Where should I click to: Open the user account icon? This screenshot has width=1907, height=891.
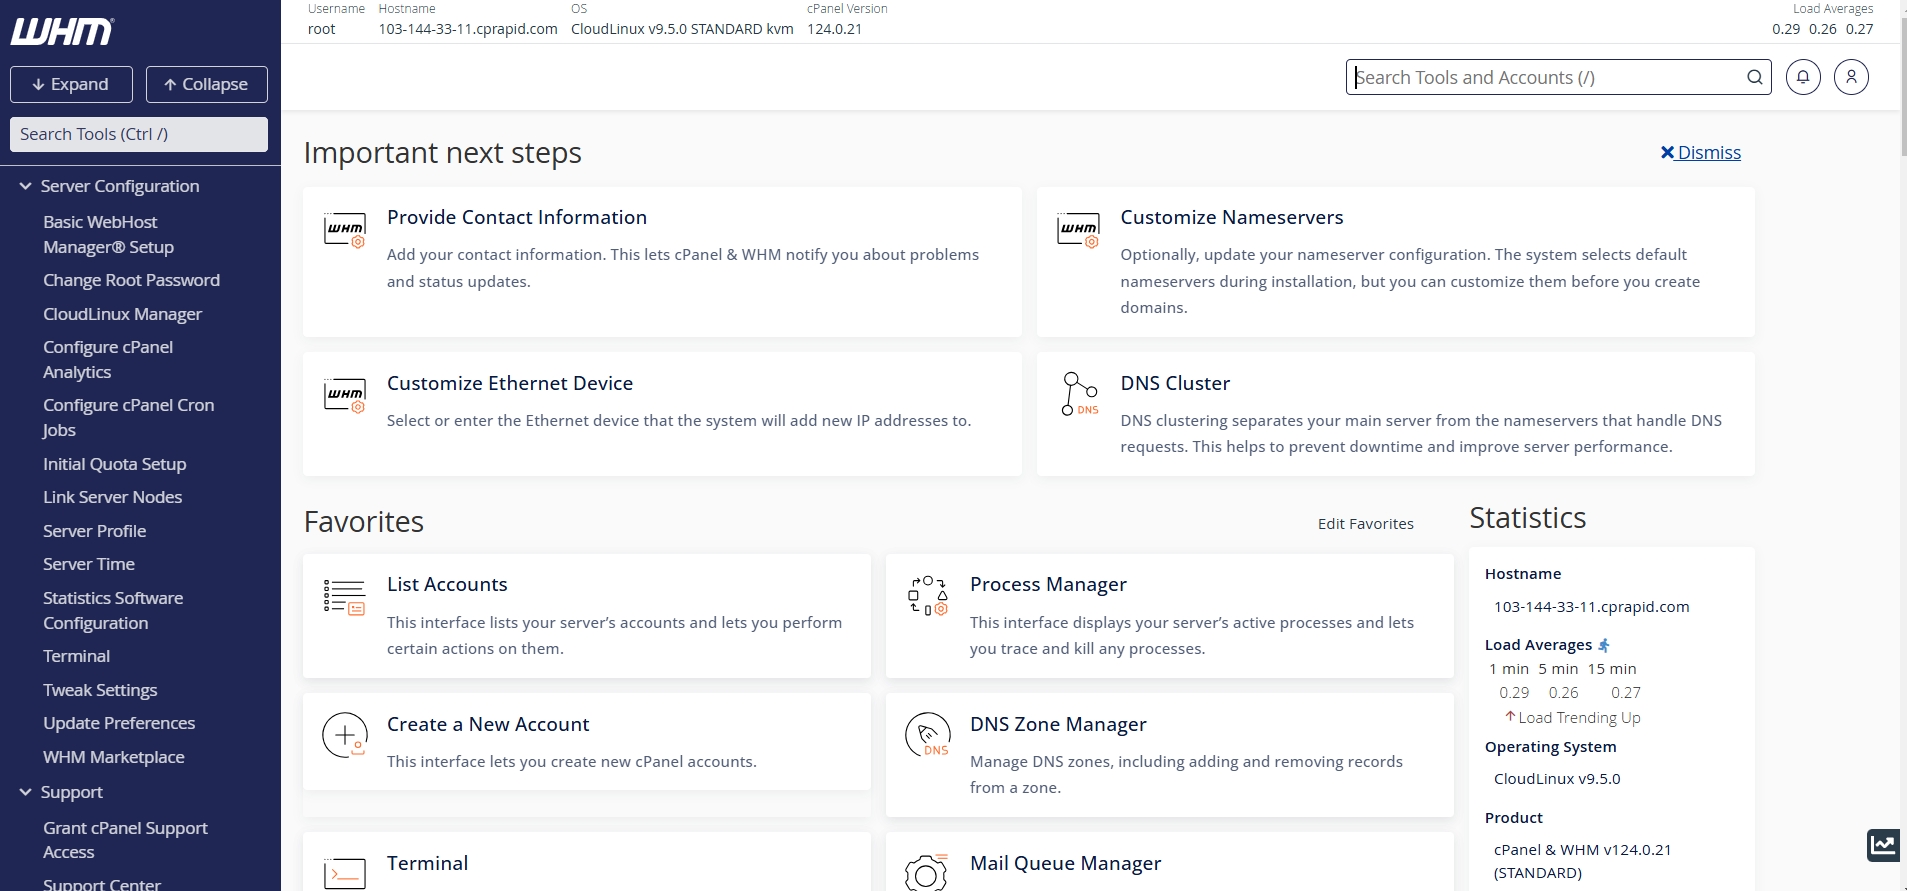[1851, 77]
